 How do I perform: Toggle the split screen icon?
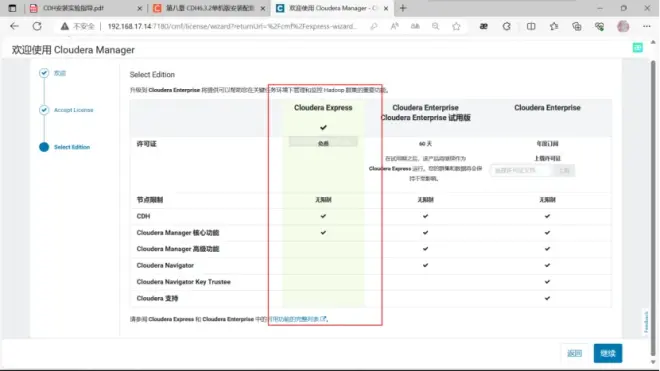click(x=531, y=26)
